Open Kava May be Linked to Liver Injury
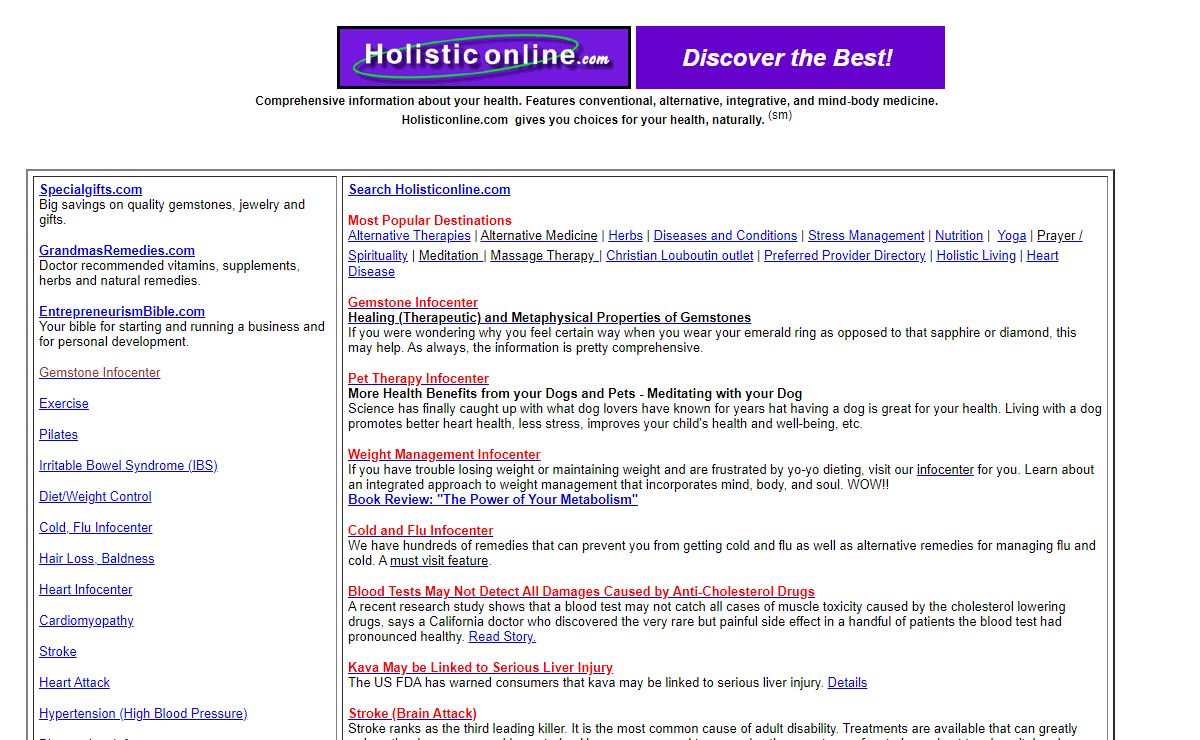This screenshot has width=1200, height=740. click(x=480, y=667)
